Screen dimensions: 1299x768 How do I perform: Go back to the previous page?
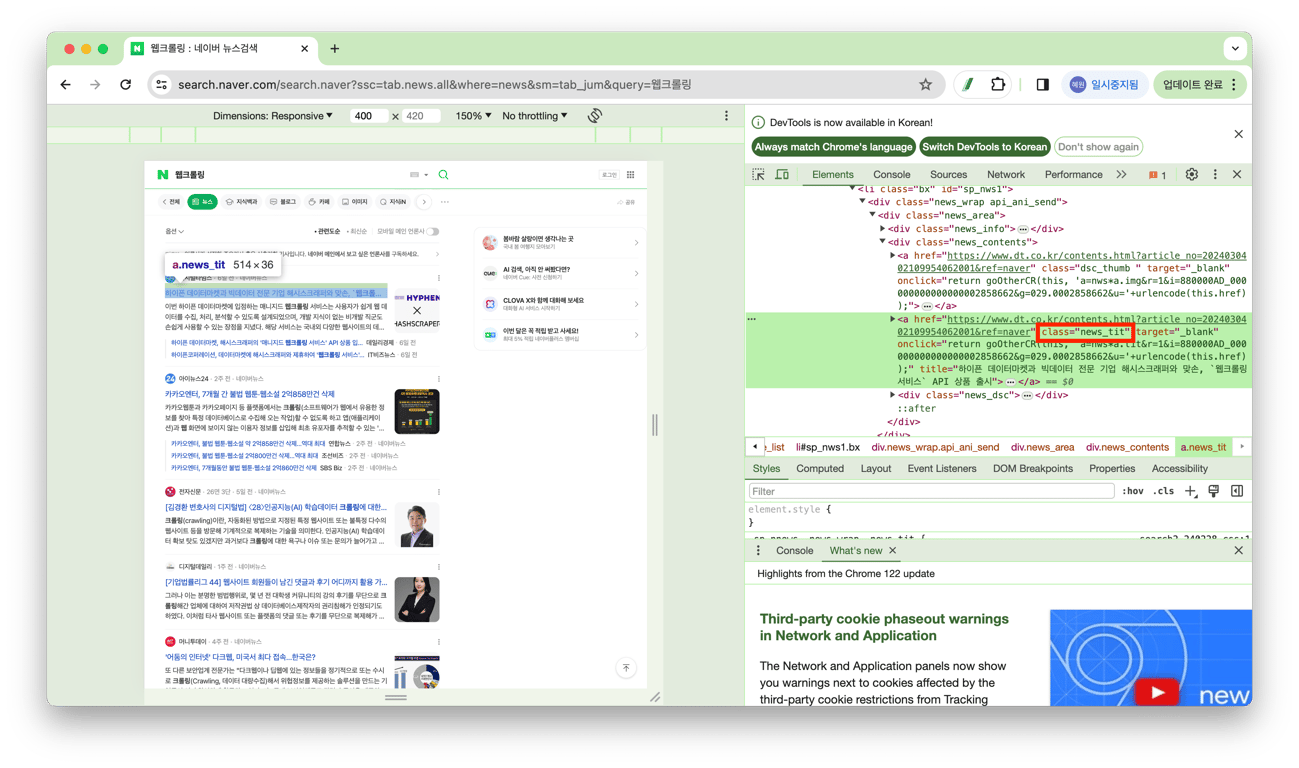(x=66, y=85)
